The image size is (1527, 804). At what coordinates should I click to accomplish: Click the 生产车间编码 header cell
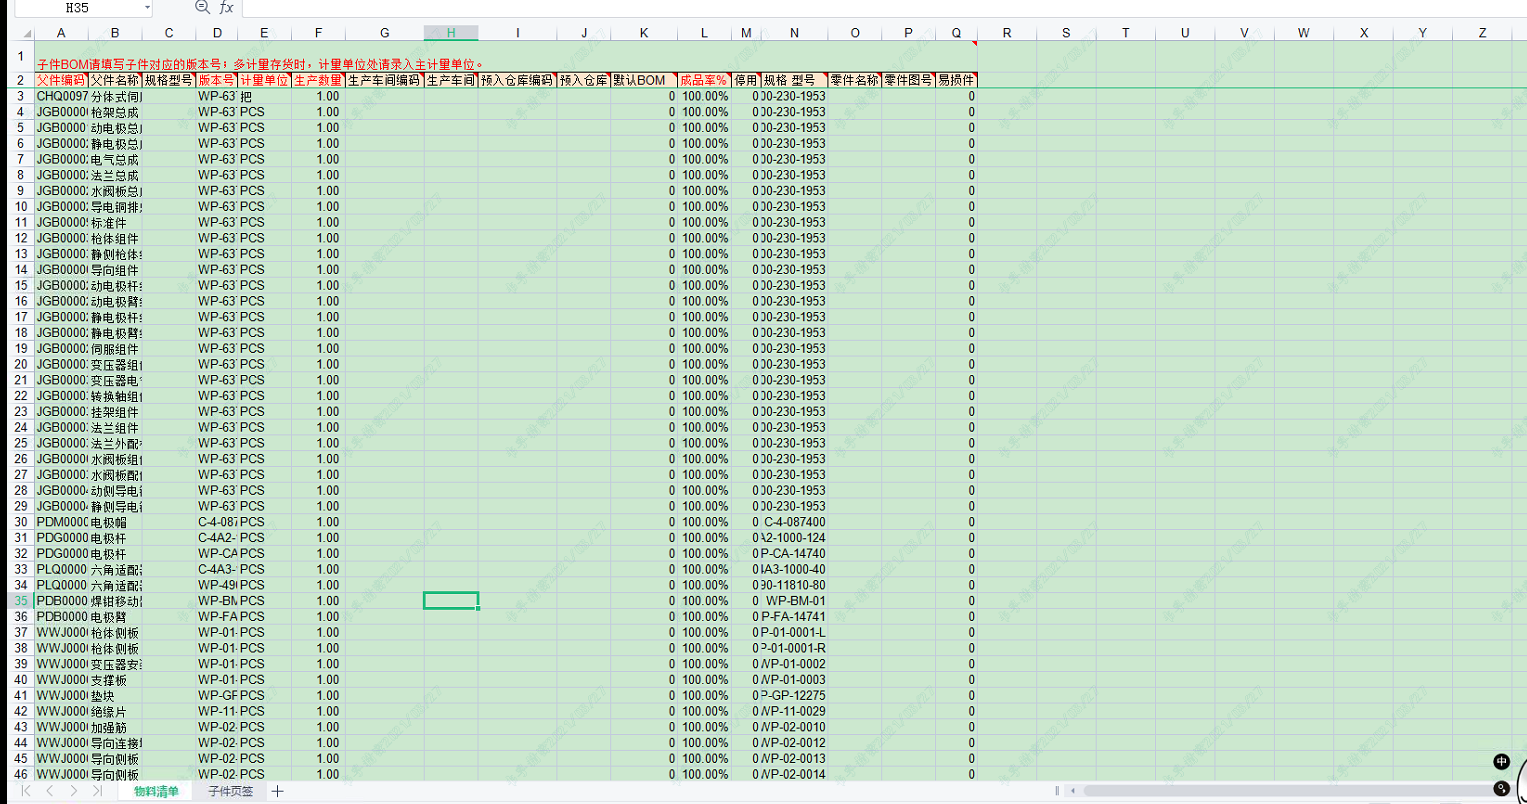click(x=385, y=80)
